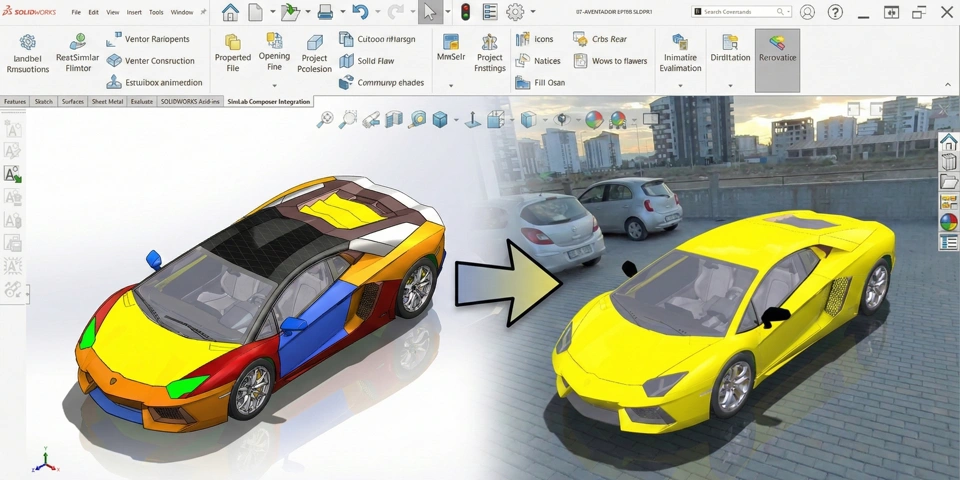This screenshot has width=960, height=480.
Task: Click the file file explorer folder in right task pane
Action: [x=948, y=182]
